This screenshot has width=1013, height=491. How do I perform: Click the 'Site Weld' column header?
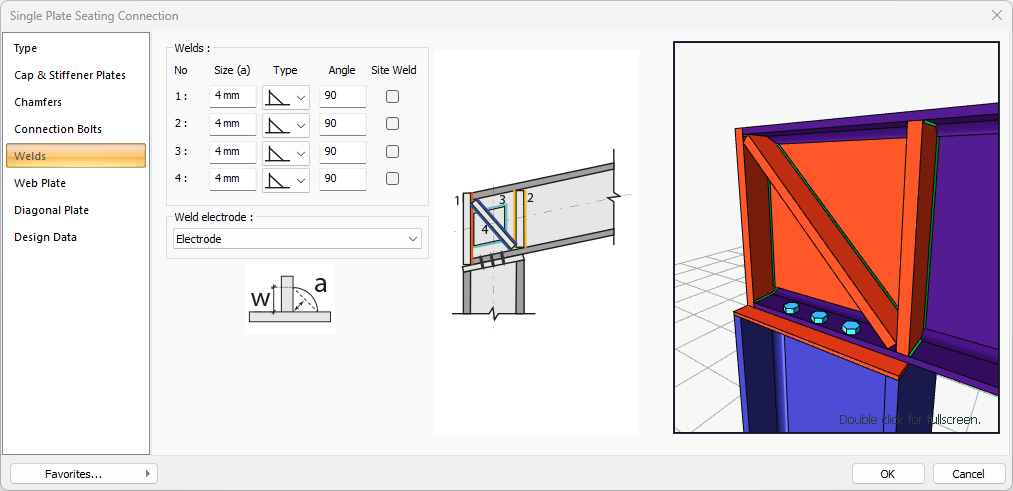(393, 70)
